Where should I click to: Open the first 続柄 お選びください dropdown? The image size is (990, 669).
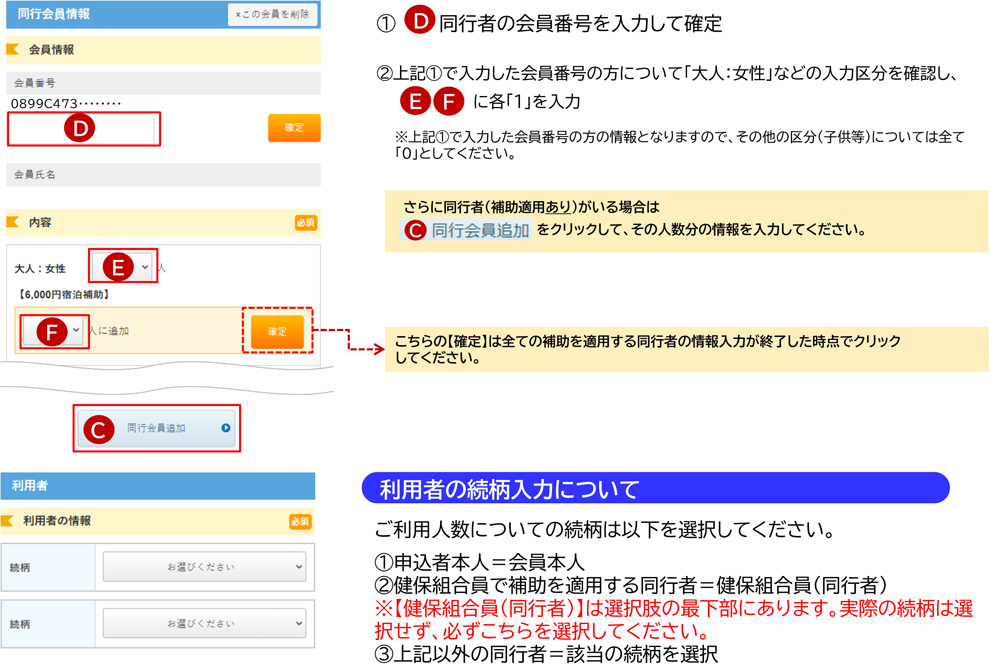[205, 567]
